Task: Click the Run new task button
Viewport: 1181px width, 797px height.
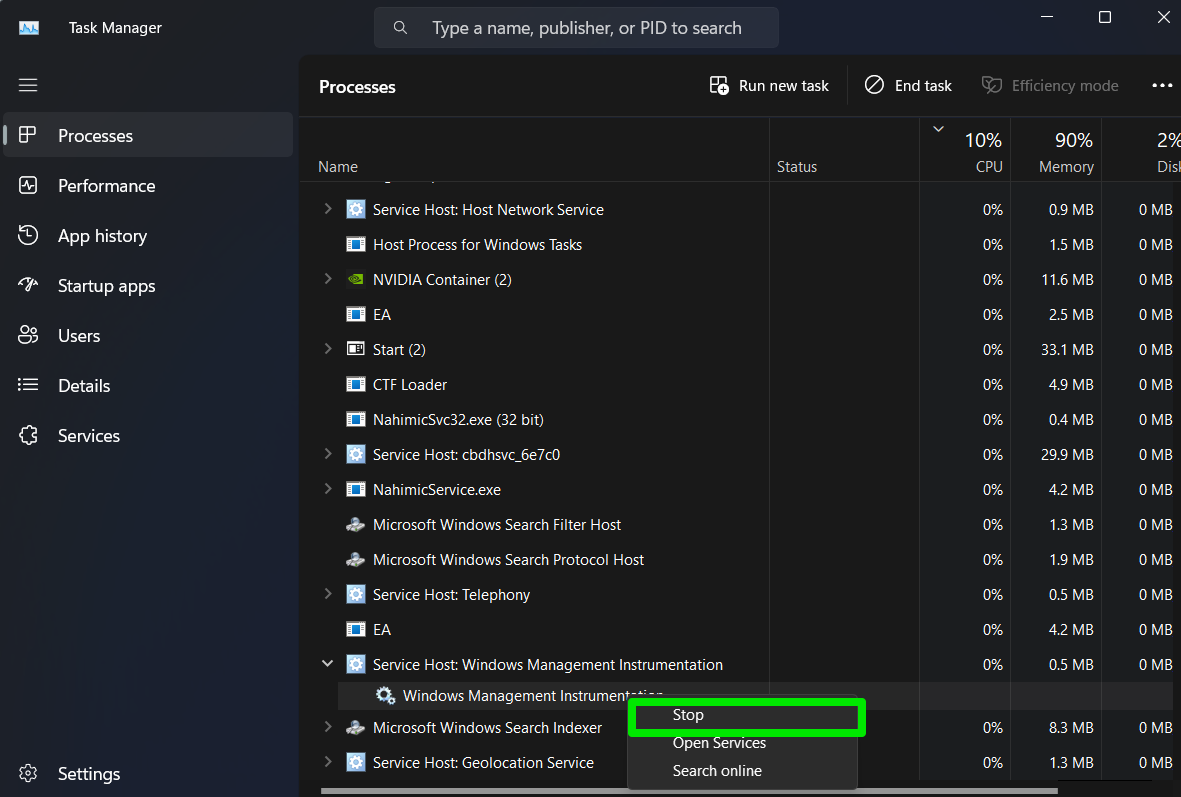Action: tap(769, 86)
